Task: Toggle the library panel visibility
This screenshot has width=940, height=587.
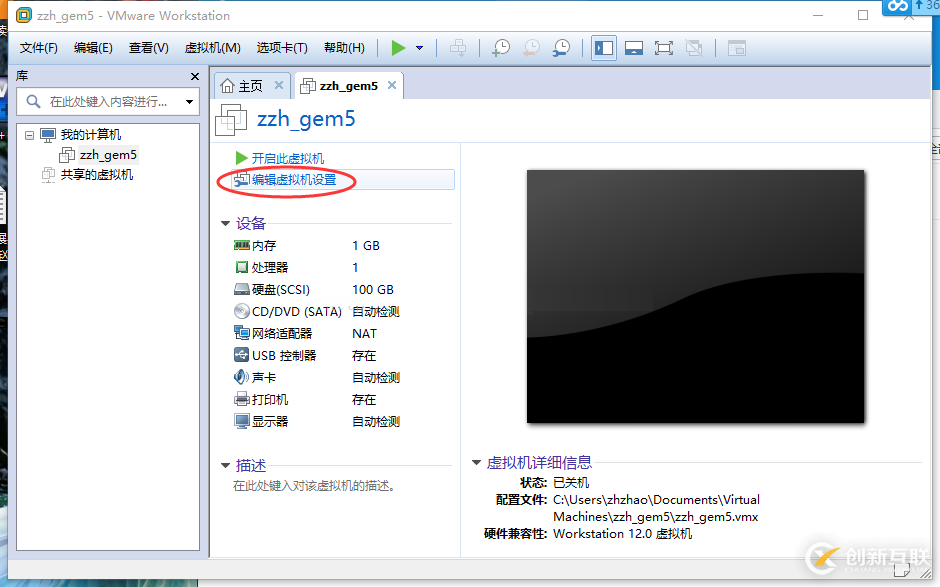Action: (603, 47)
